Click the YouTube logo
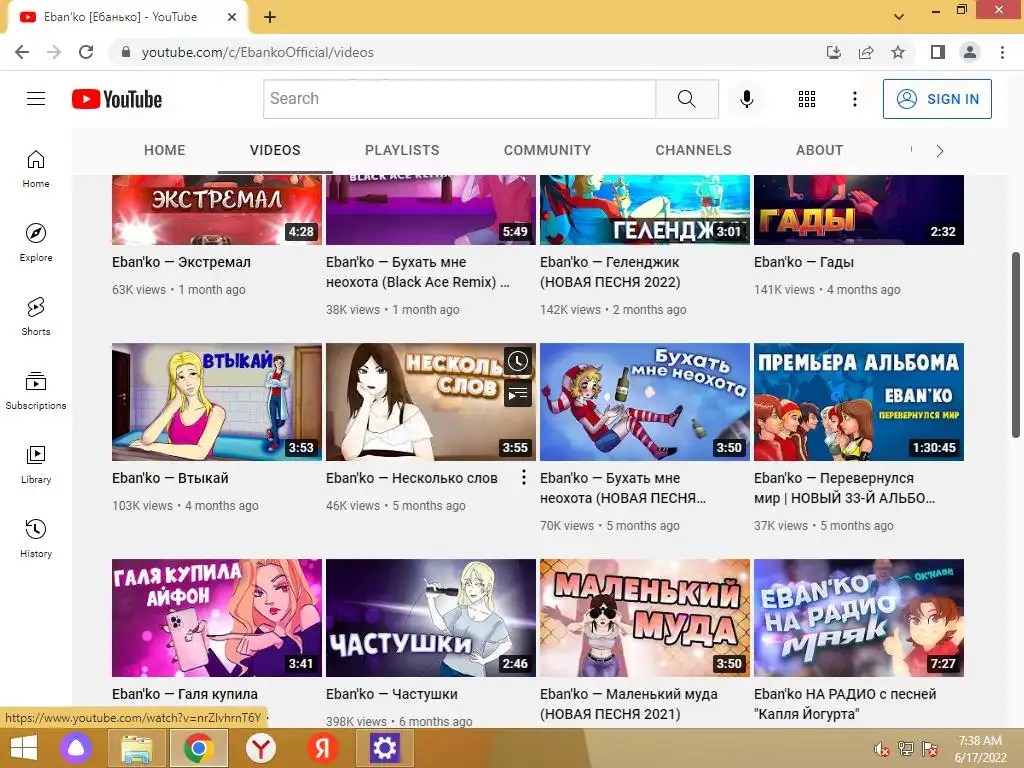 117,99
